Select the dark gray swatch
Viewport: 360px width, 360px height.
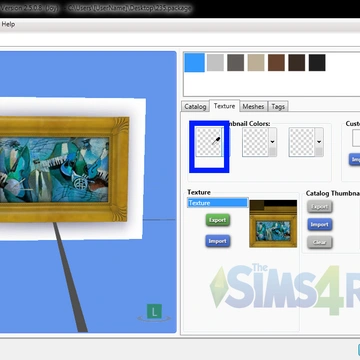[x=235, y=63]
